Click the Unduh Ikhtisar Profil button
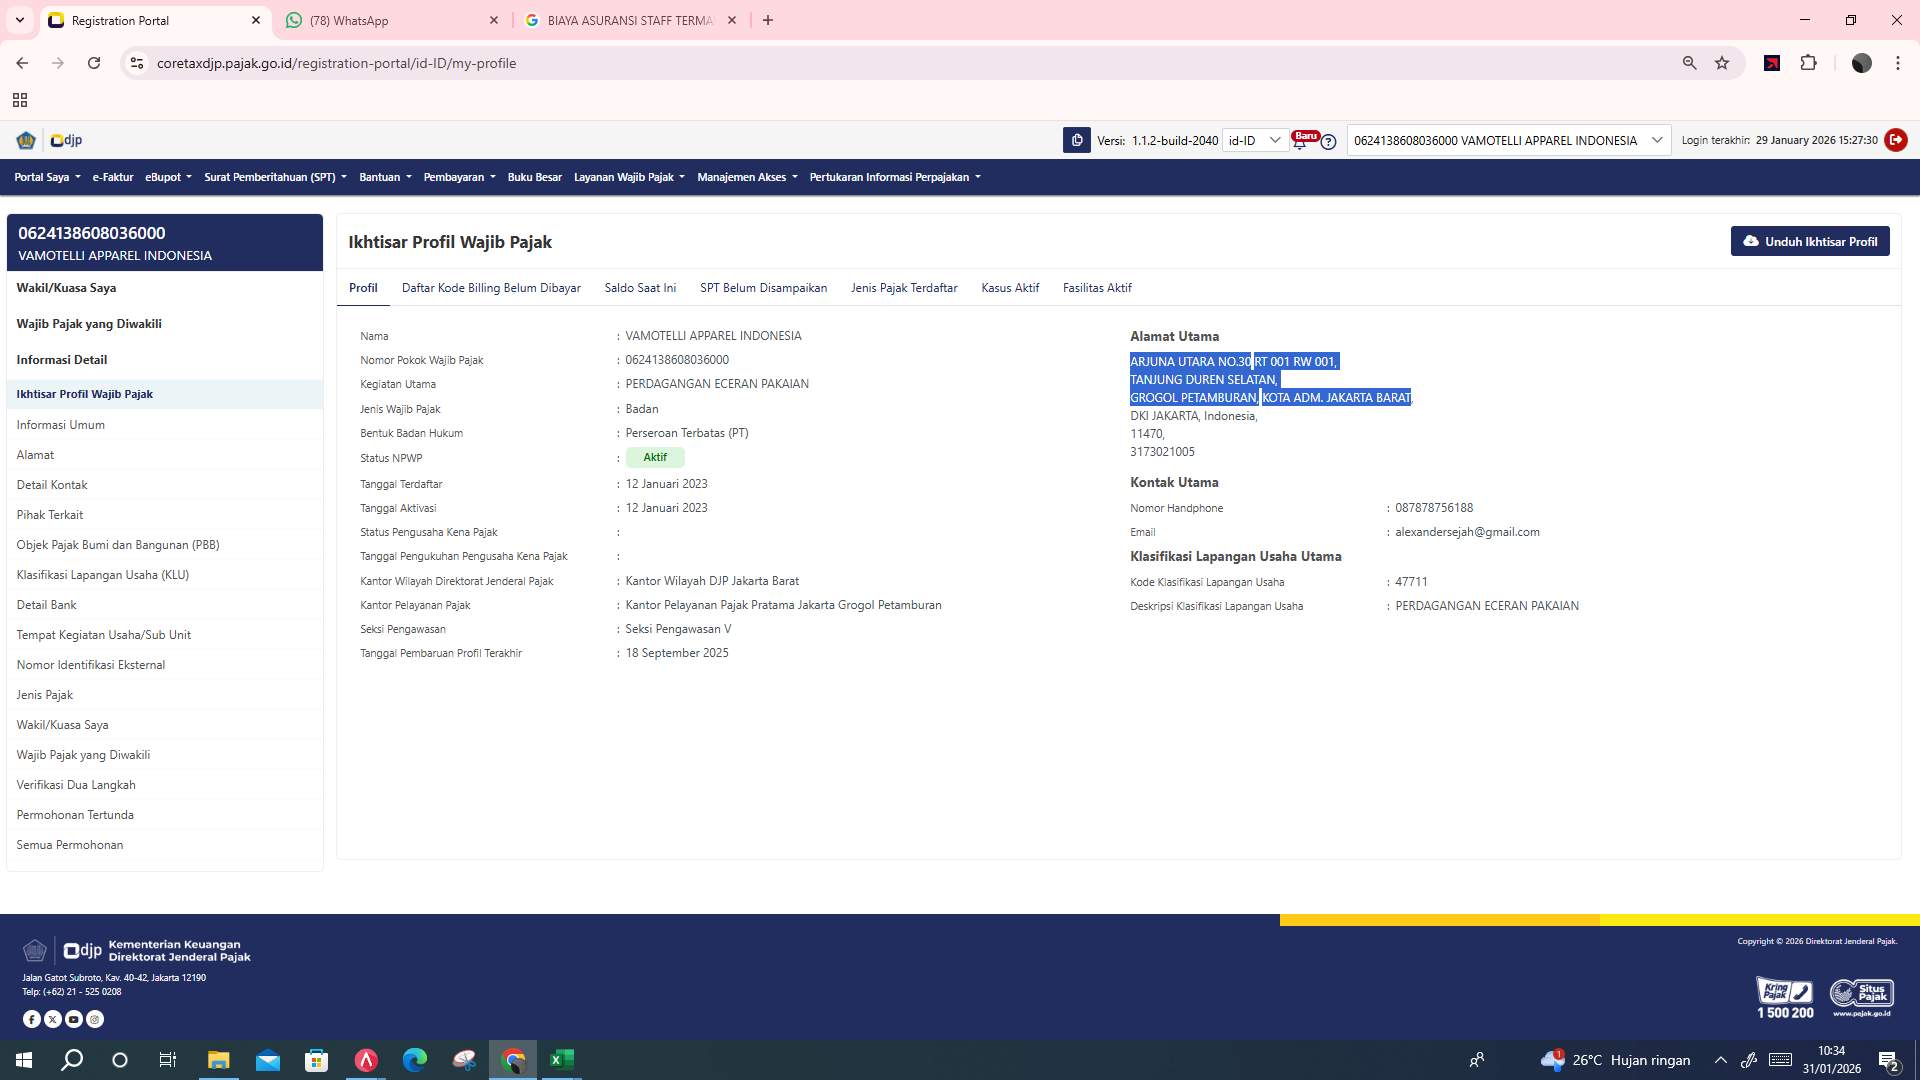 click(1810, 241)
